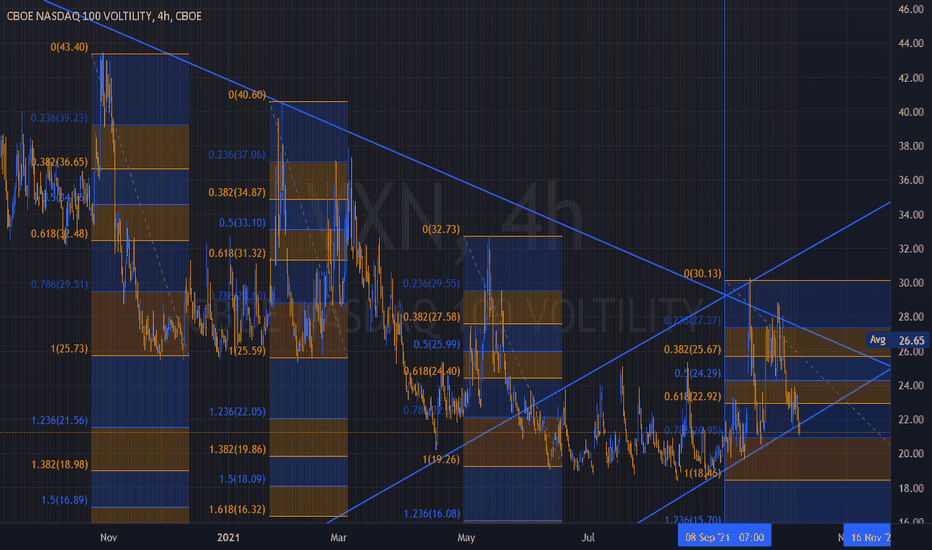932x550 pixels.
Task: Select the 0.382(25.67) level label
Action: 692,349
